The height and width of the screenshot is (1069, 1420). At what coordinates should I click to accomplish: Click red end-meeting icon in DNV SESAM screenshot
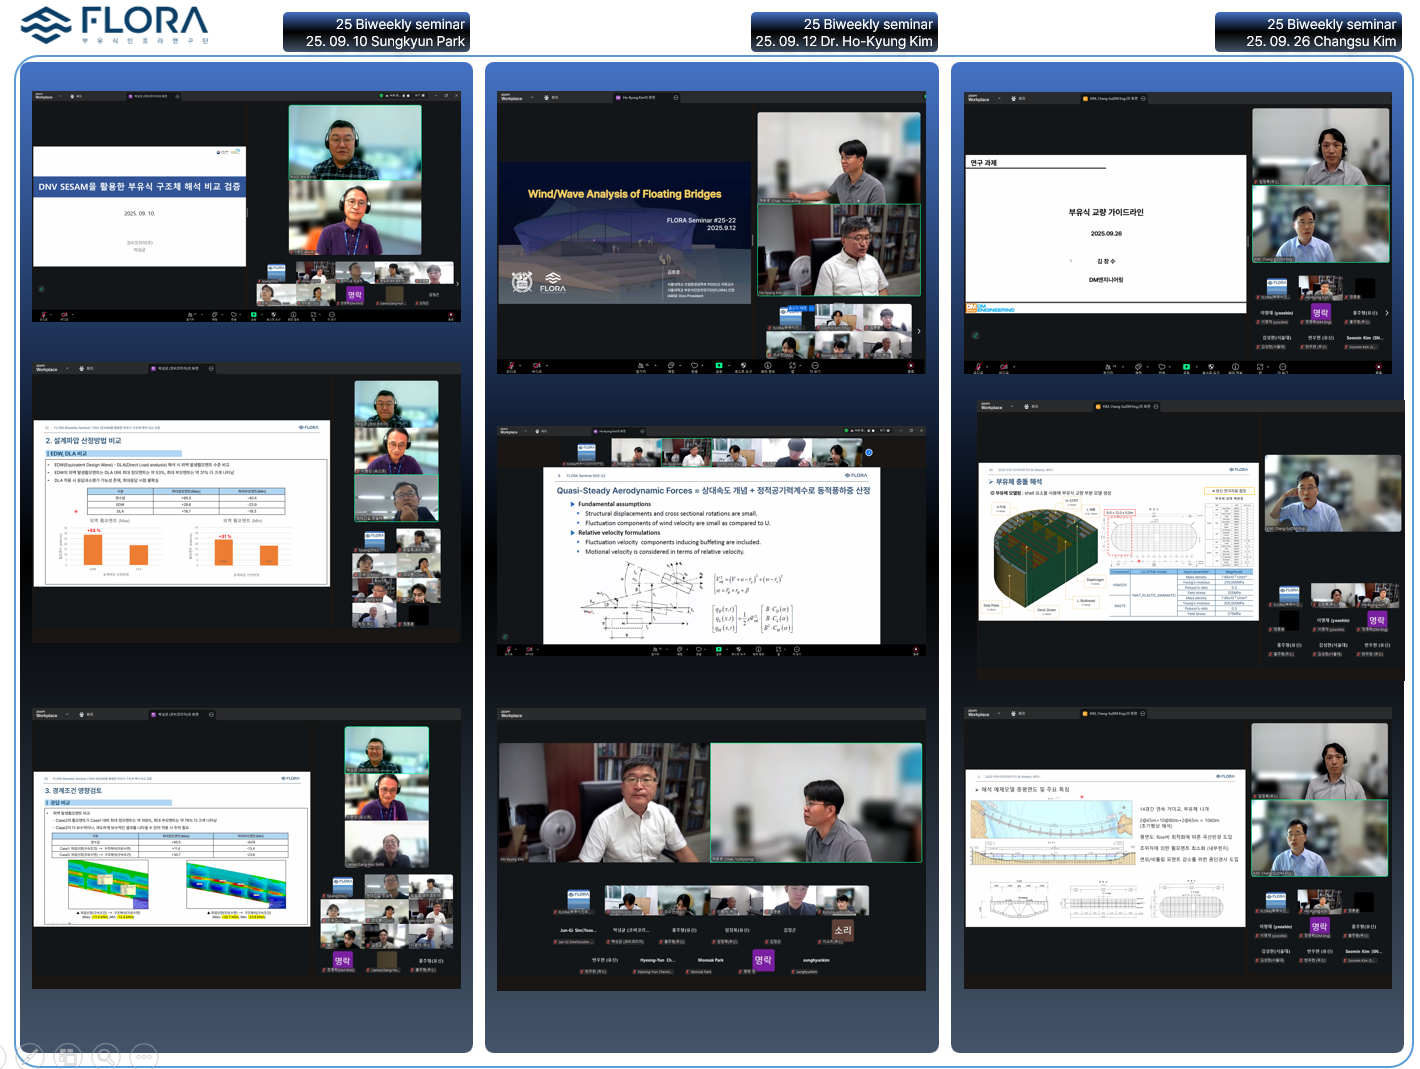(450, 316)
